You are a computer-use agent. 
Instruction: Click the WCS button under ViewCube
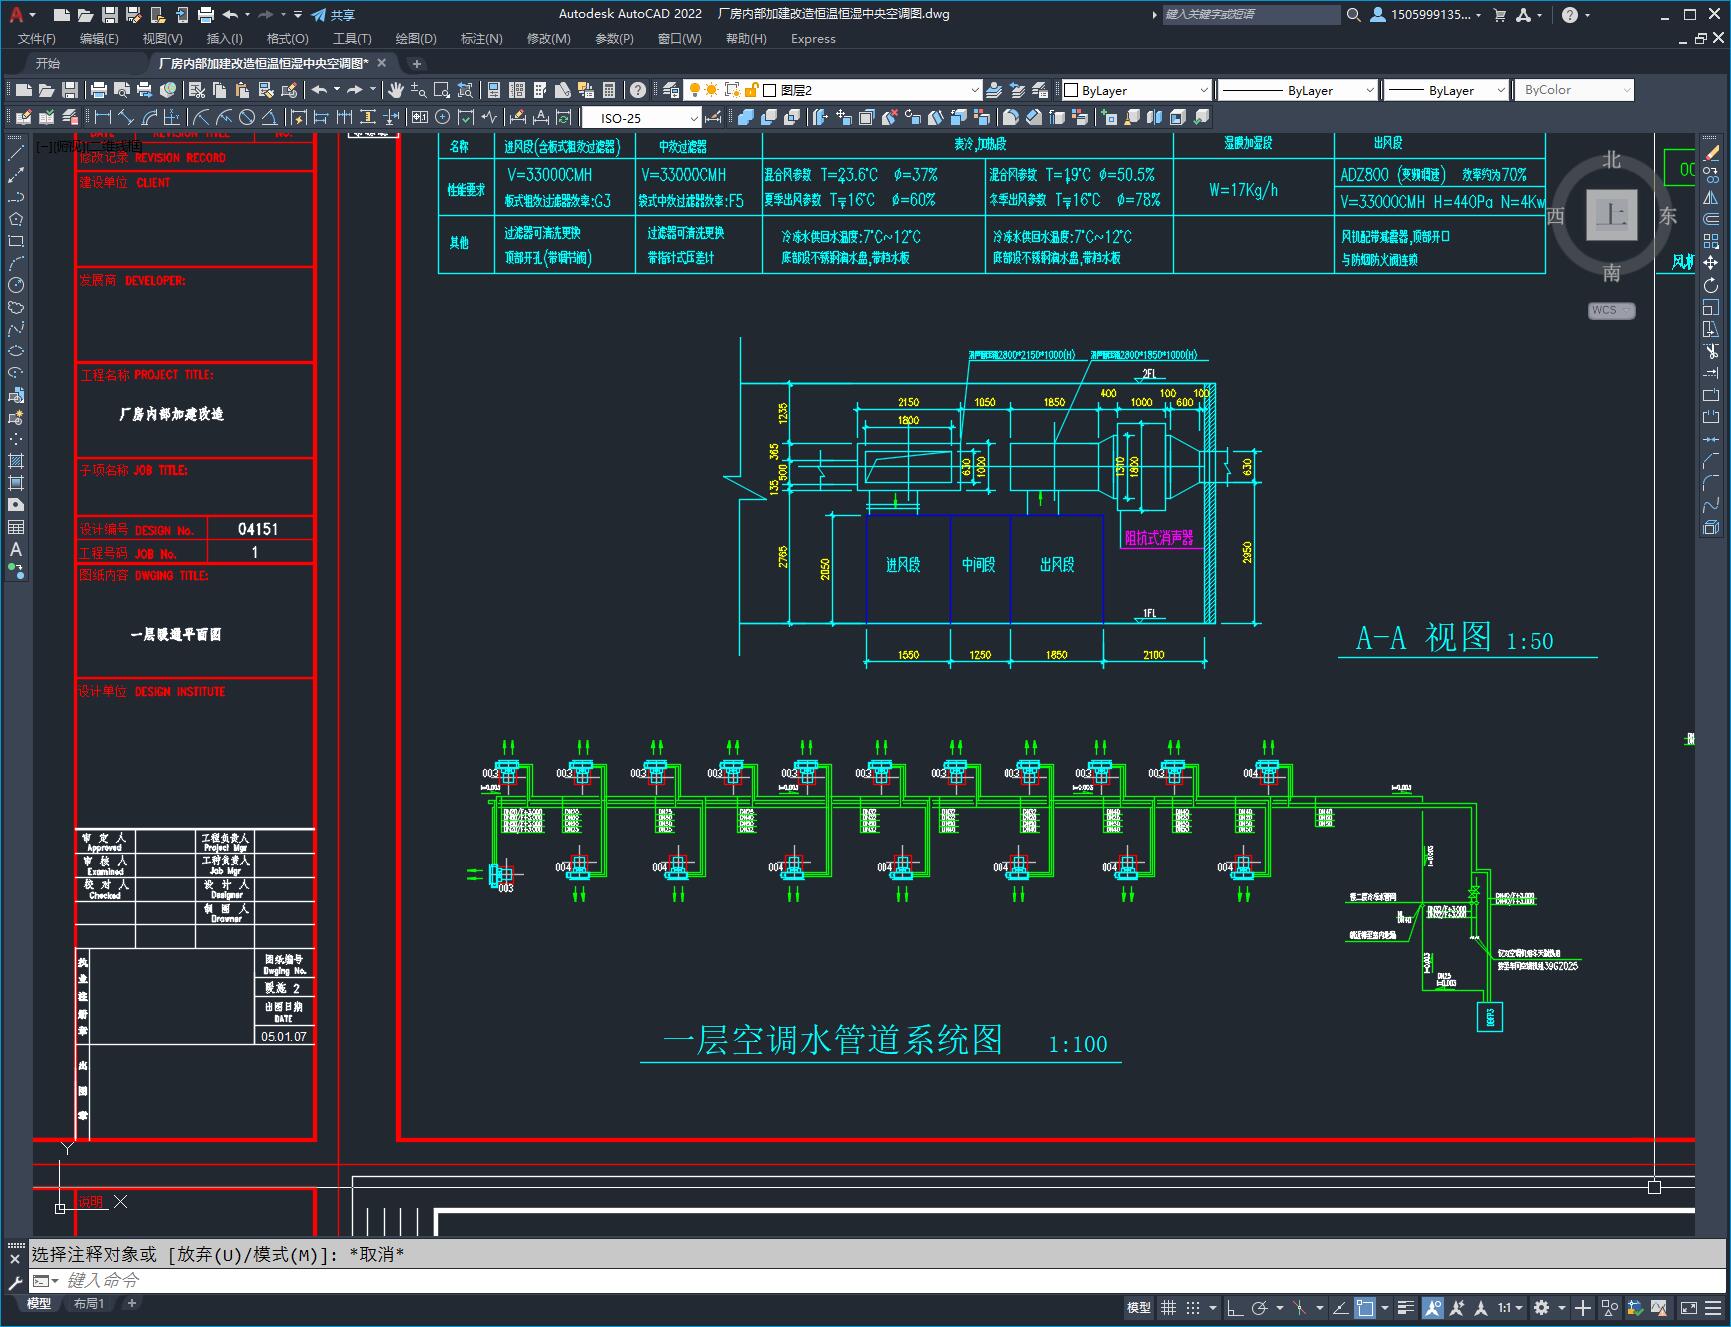[x=1611, y=310]
